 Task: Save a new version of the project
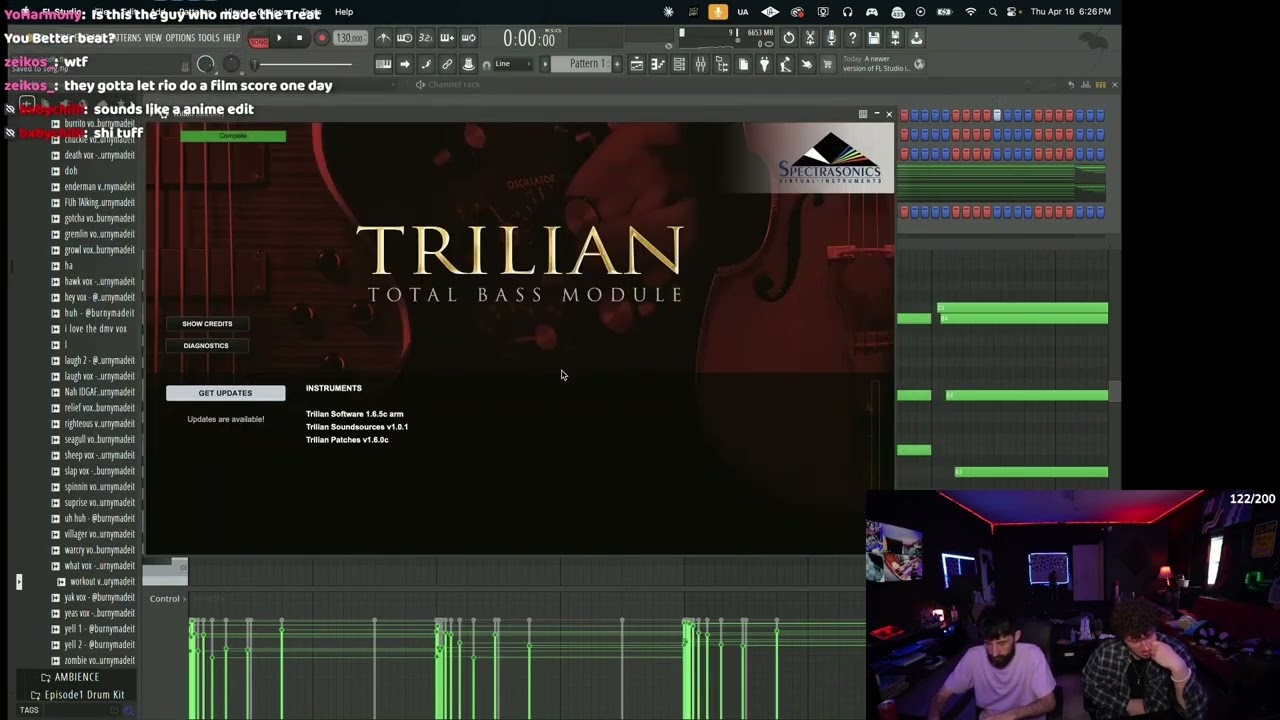click(895, 38)
